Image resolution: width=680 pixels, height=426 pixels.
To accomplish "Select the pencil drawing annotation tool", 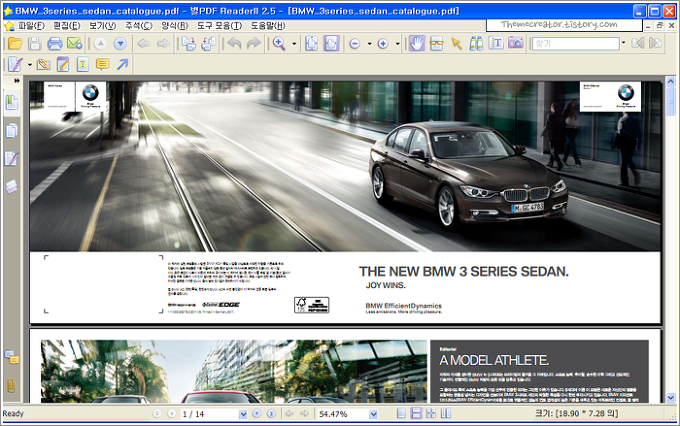I will 16,65.
